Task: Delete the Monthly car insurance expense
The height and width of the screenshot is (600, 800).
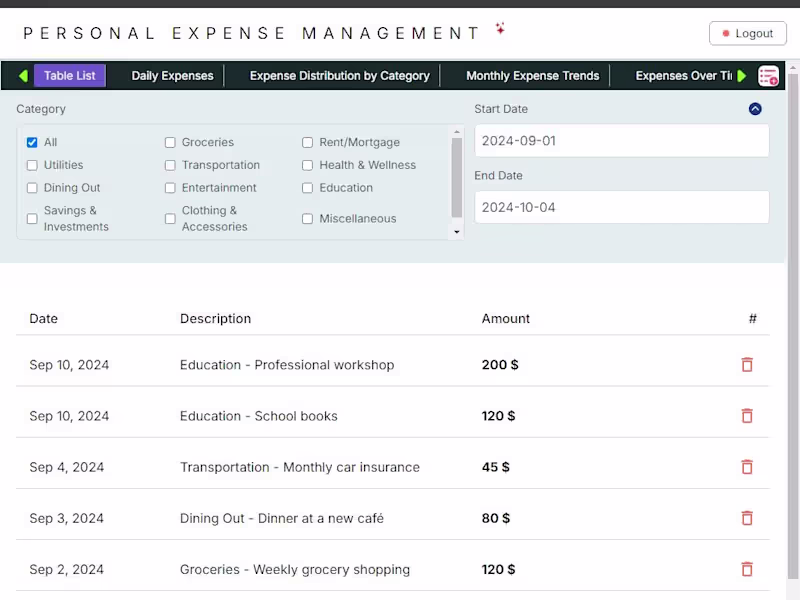Action: (747, 467)
